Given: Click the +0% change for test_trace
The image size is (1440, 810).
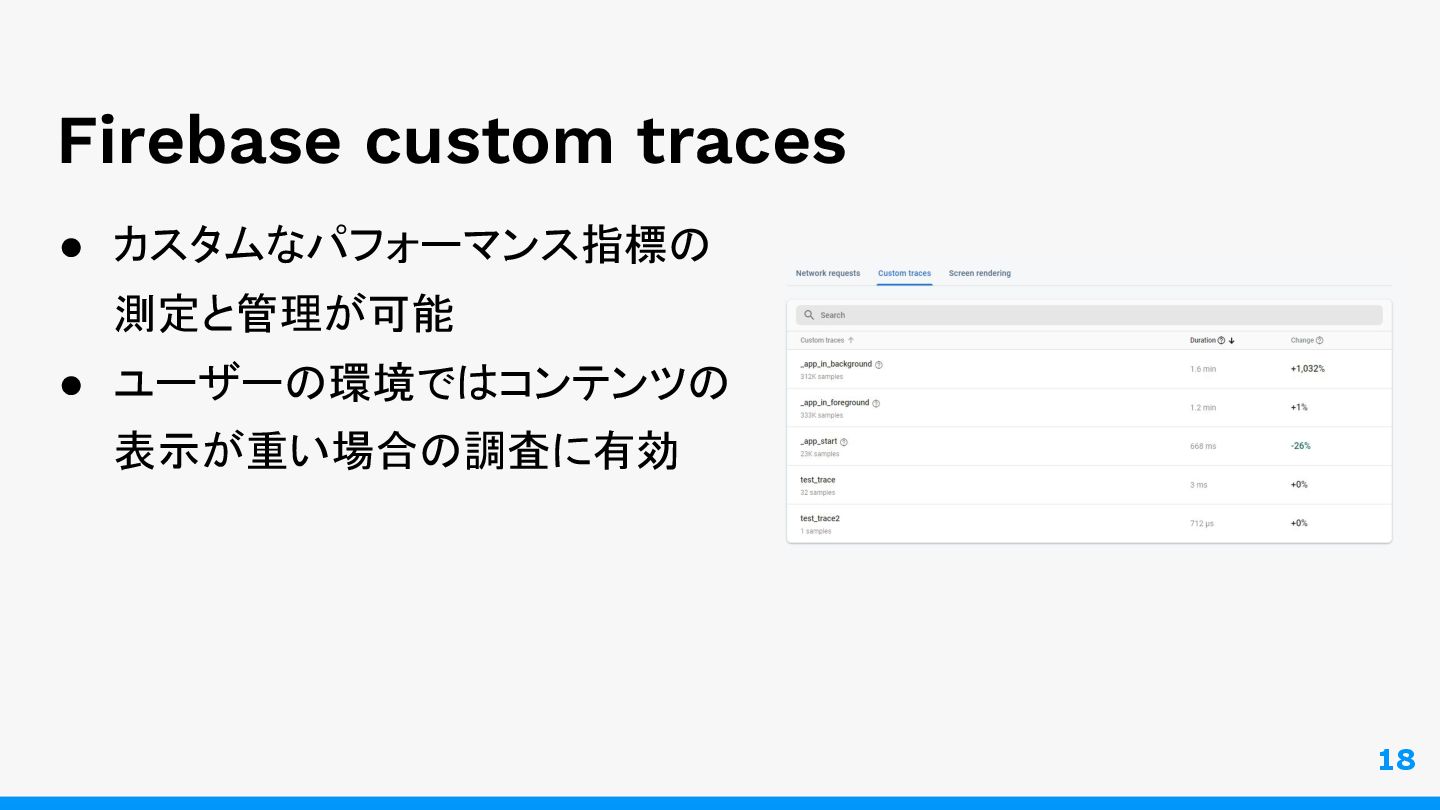Looking at the screenshot, I should (1299, 484).
